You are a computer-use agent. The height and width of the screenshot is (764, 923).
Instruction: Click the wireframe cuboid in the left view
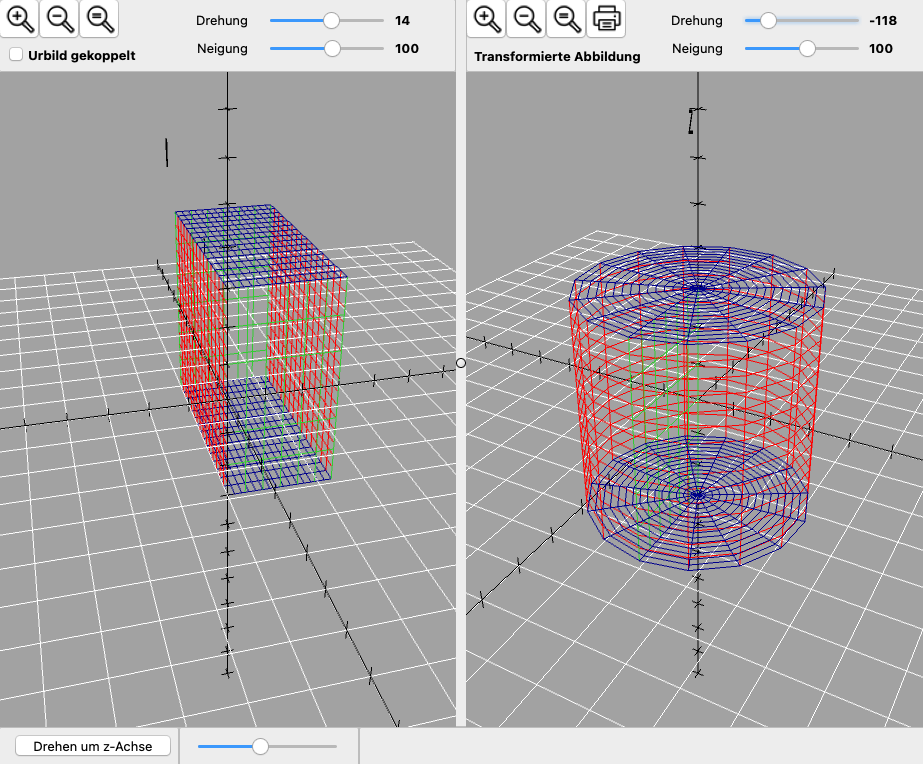260,350
